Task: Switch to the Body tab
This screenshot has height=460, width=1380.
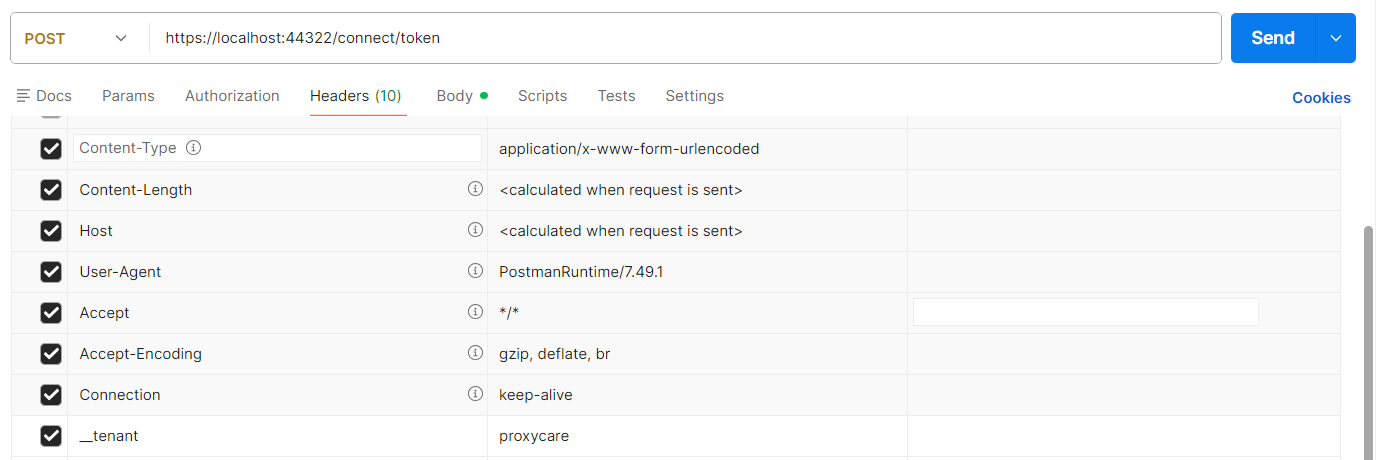Action: [x=455, y=96]
